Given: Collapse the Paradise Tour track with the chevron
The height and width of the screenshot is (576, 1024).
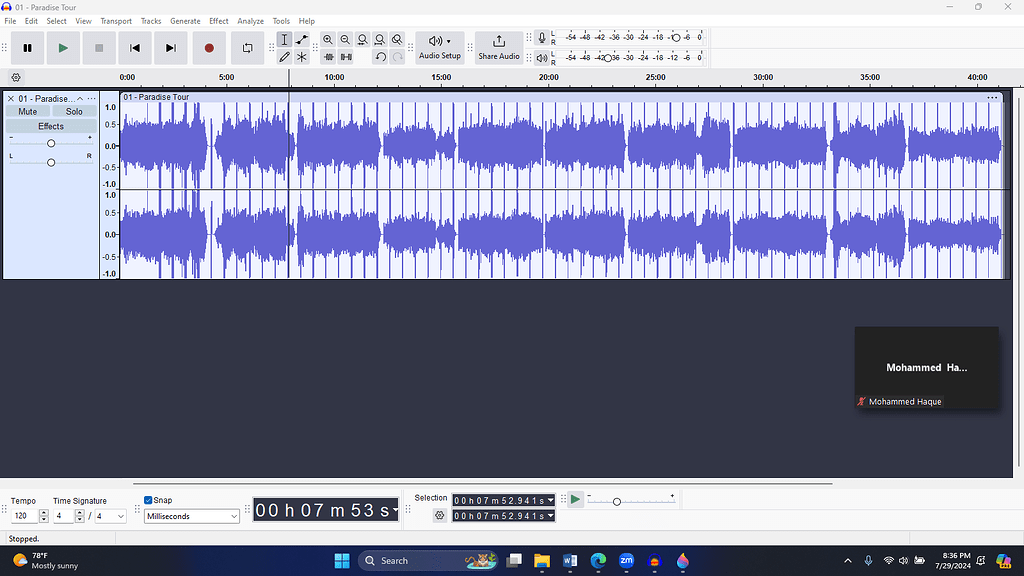Looking at the screenshot, I should tap(80, 98).
